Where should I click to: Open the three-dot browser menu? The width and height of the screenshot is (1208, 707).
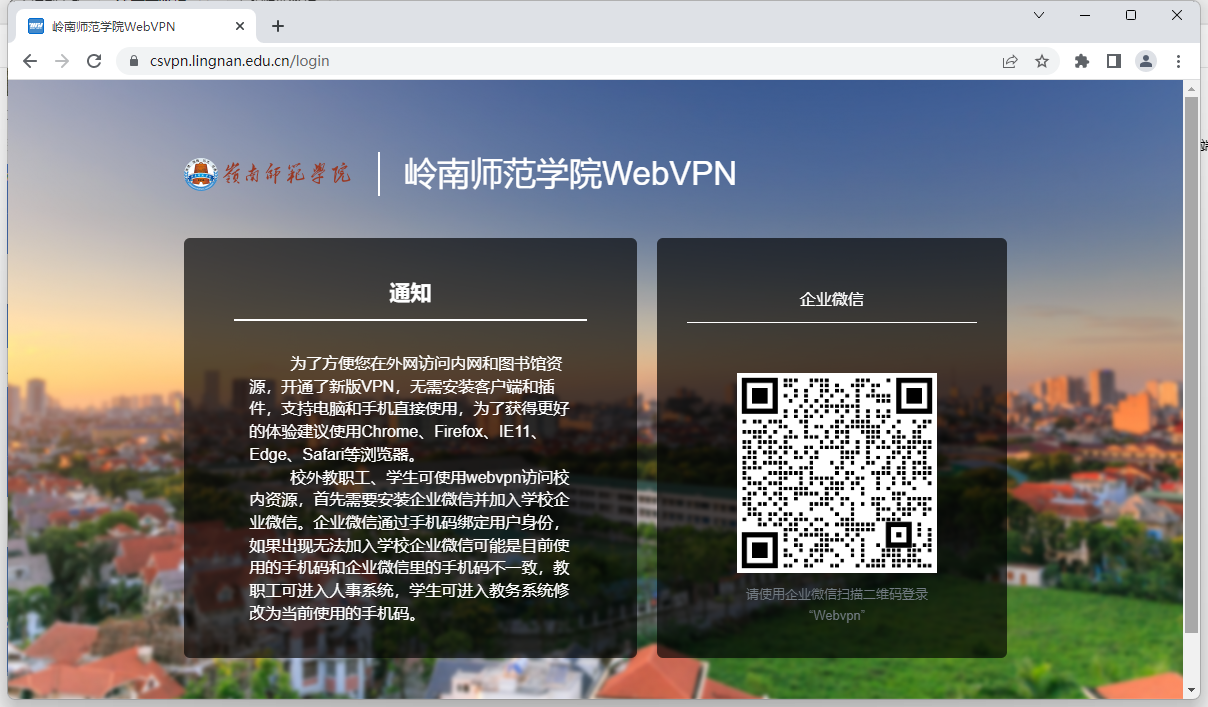coord(1178,61)
